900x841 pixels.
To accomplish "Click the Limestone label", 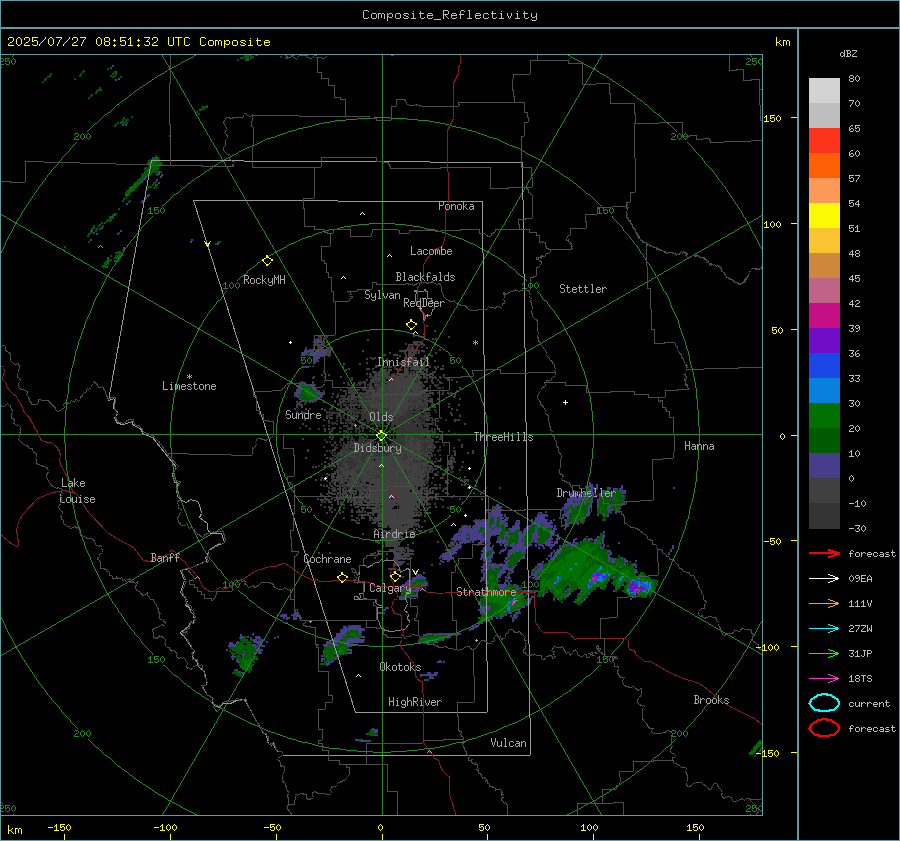I will pyautogui.click(x=189, y=386).
